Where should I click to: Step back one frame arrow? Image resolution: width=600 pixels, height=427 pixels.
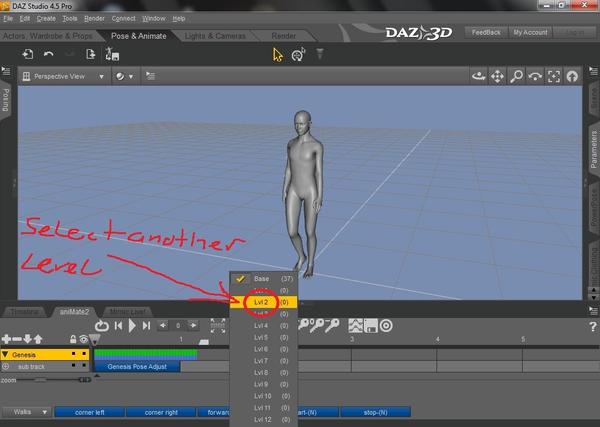163,326
